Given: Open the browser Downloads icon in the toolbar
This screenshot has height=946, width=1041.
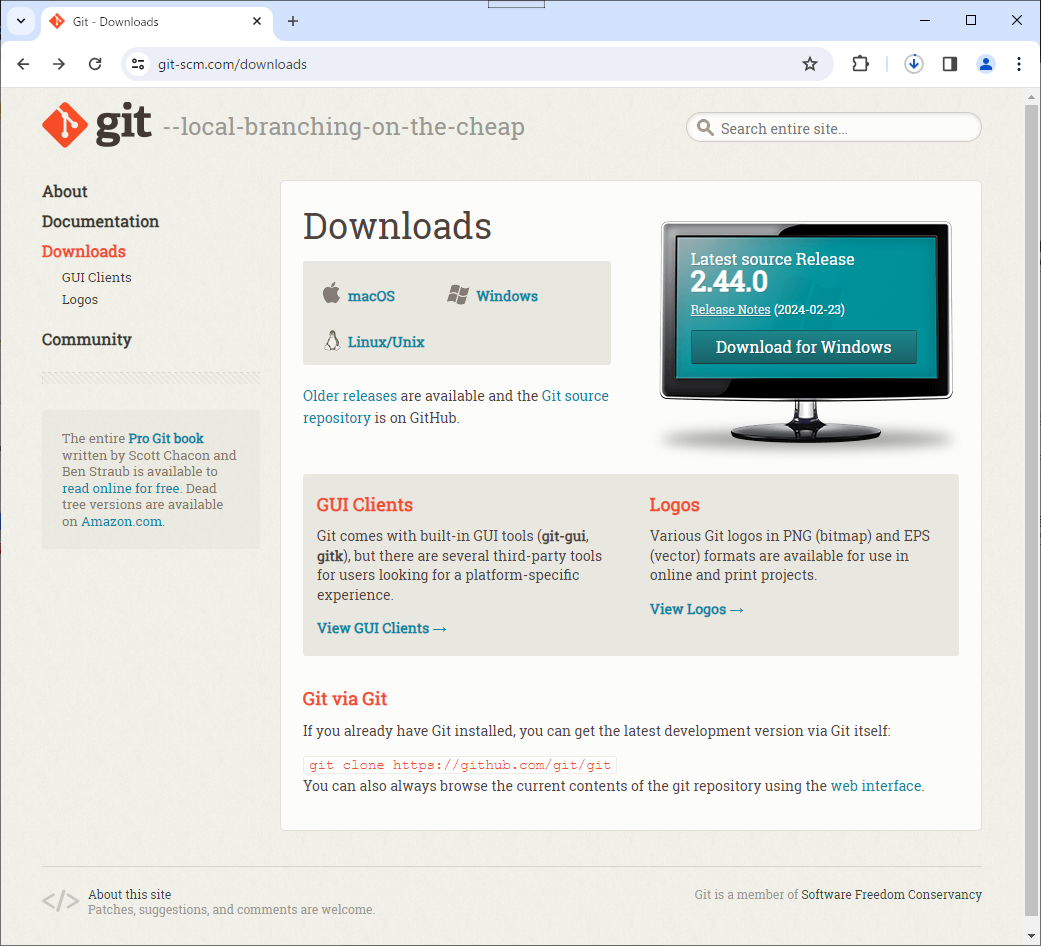Looking at the screenshot, I should (x=914, y=63).
